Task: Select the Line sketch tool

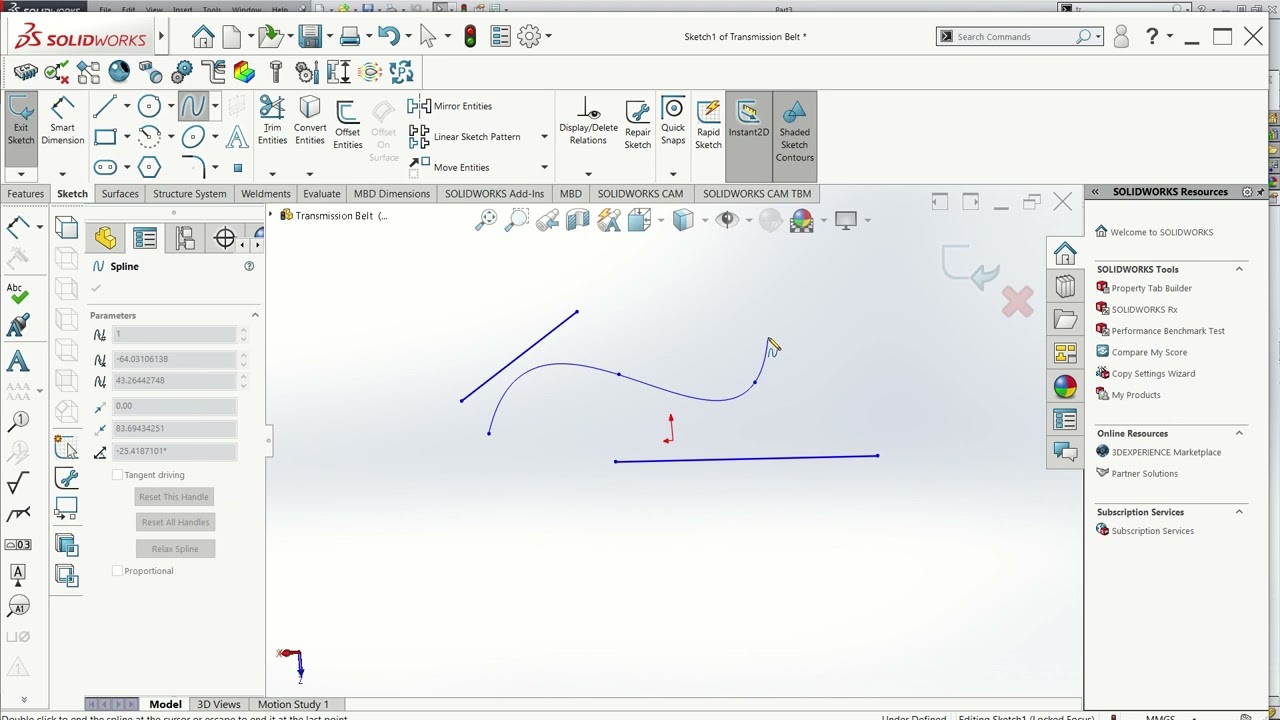Action: (x=104, y=106)
